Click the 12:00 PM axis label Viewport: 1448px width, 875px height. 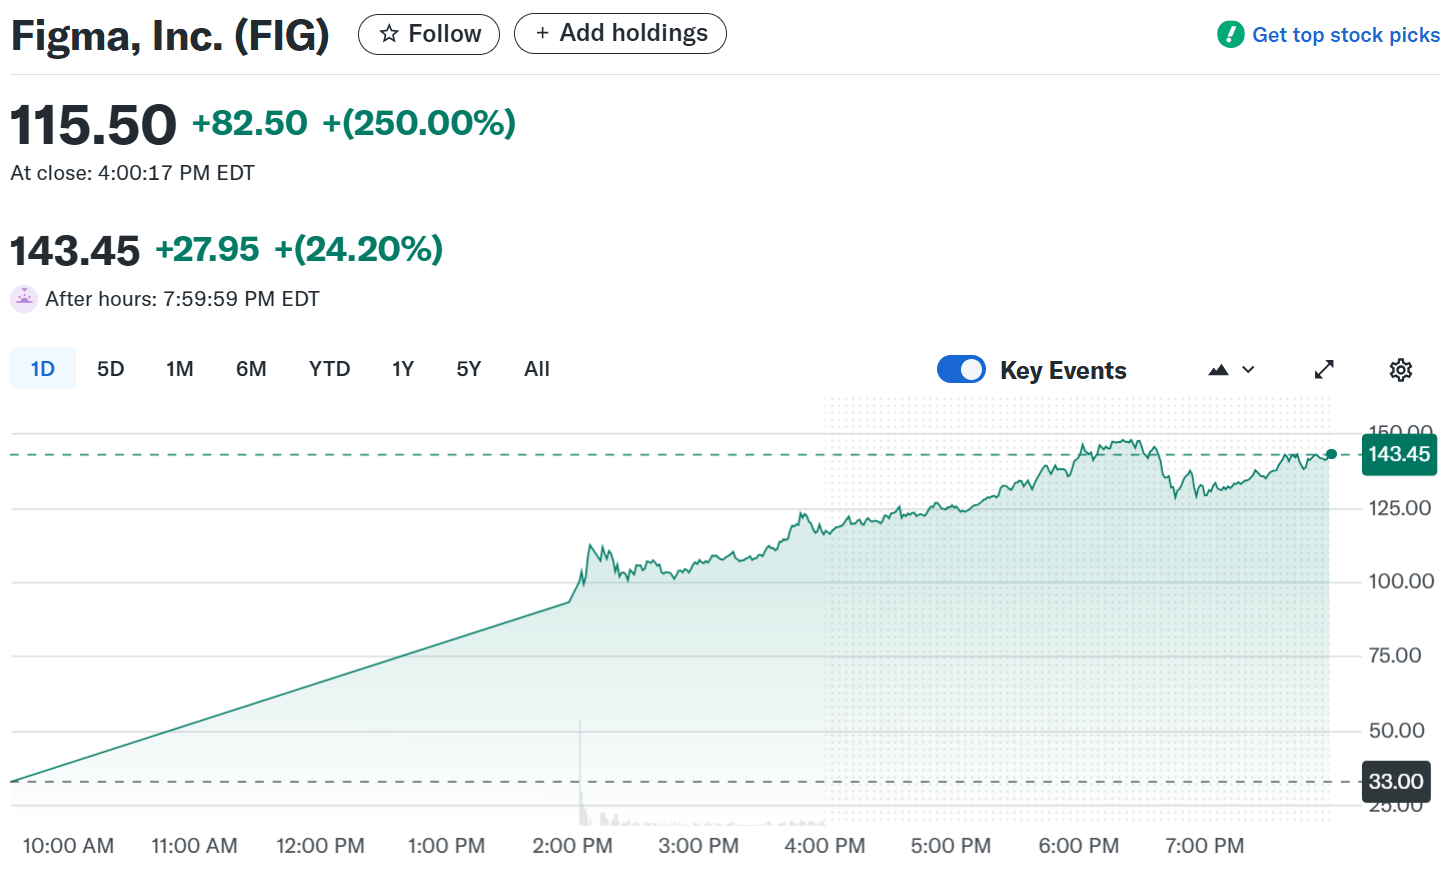coord(320,846)
